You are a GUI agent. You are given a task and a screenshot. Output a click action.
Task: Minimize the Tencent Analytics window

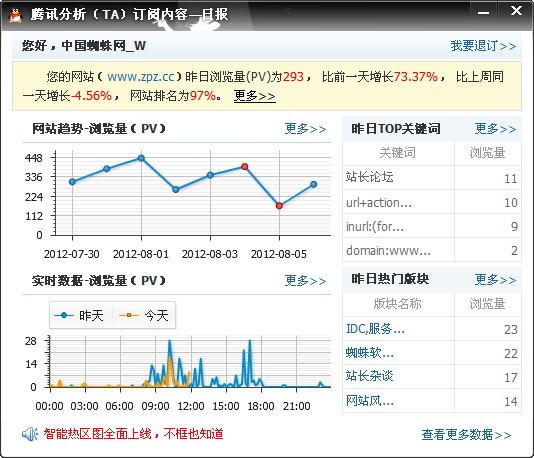(483, 13)
